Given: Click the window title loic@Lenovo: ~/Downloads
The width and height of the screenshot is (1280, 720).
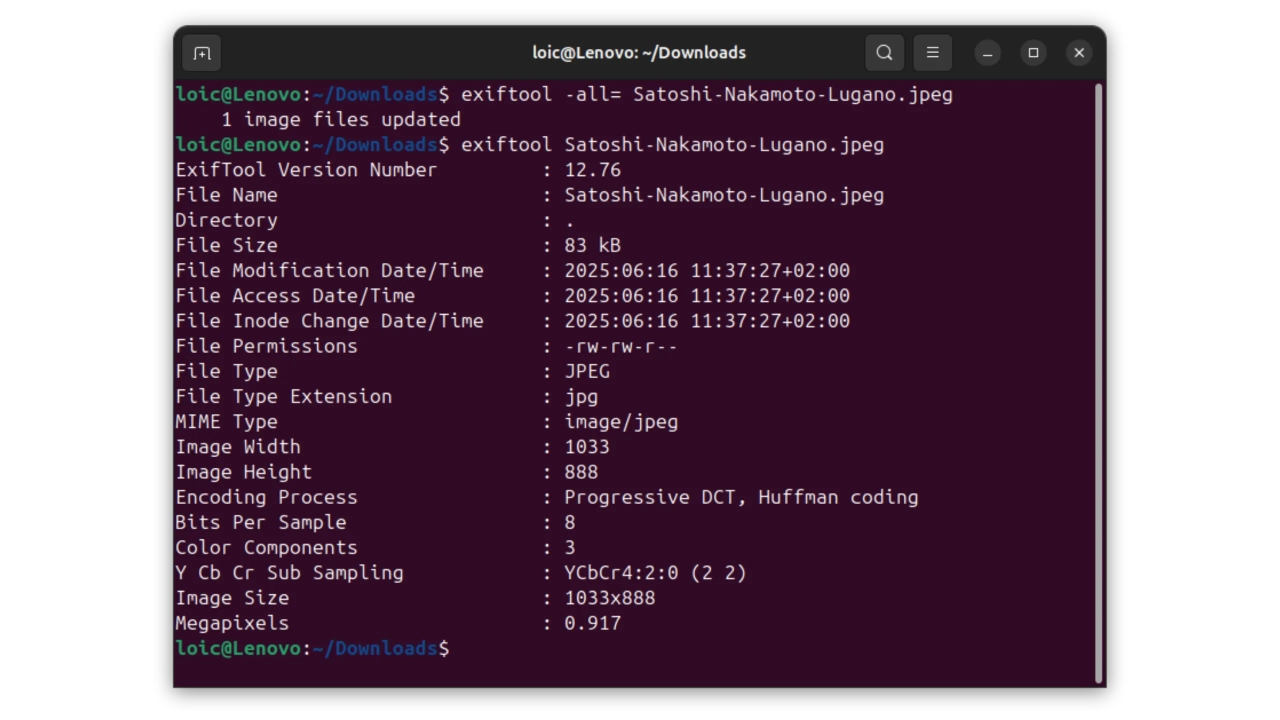Looking at the screenshot, I should [x=639, y=53].
